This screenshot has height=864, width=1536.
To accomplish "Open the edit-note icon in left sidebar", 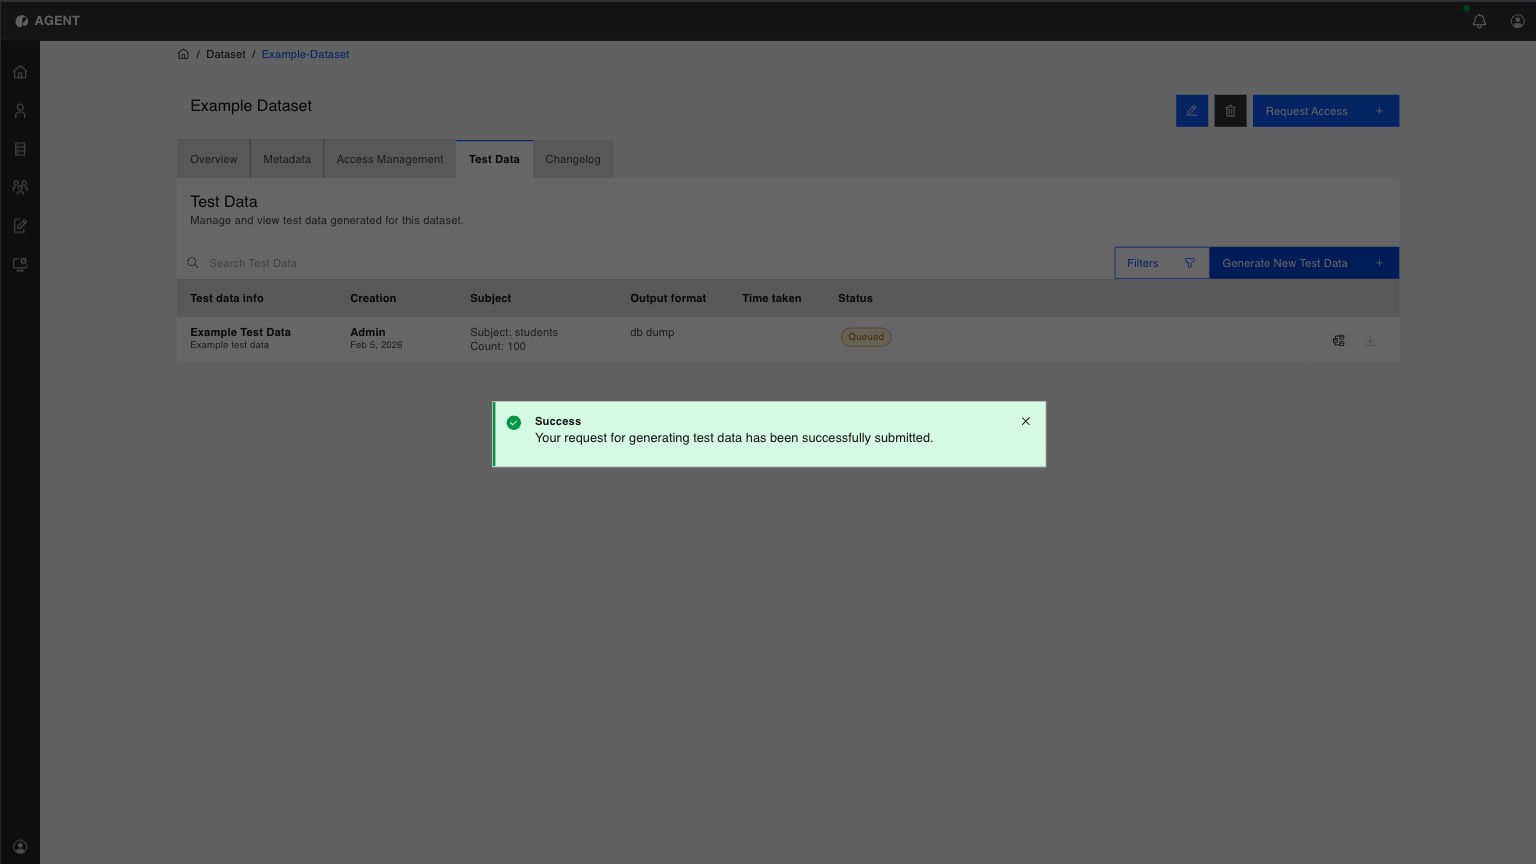I will [x=20, y=226].
